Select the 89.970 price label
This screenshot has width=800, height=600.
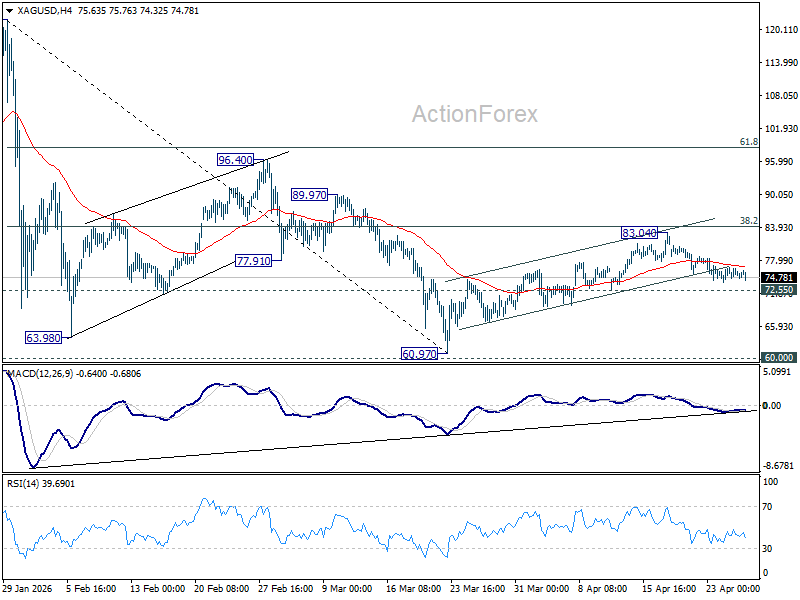click(x=309, y=195)
